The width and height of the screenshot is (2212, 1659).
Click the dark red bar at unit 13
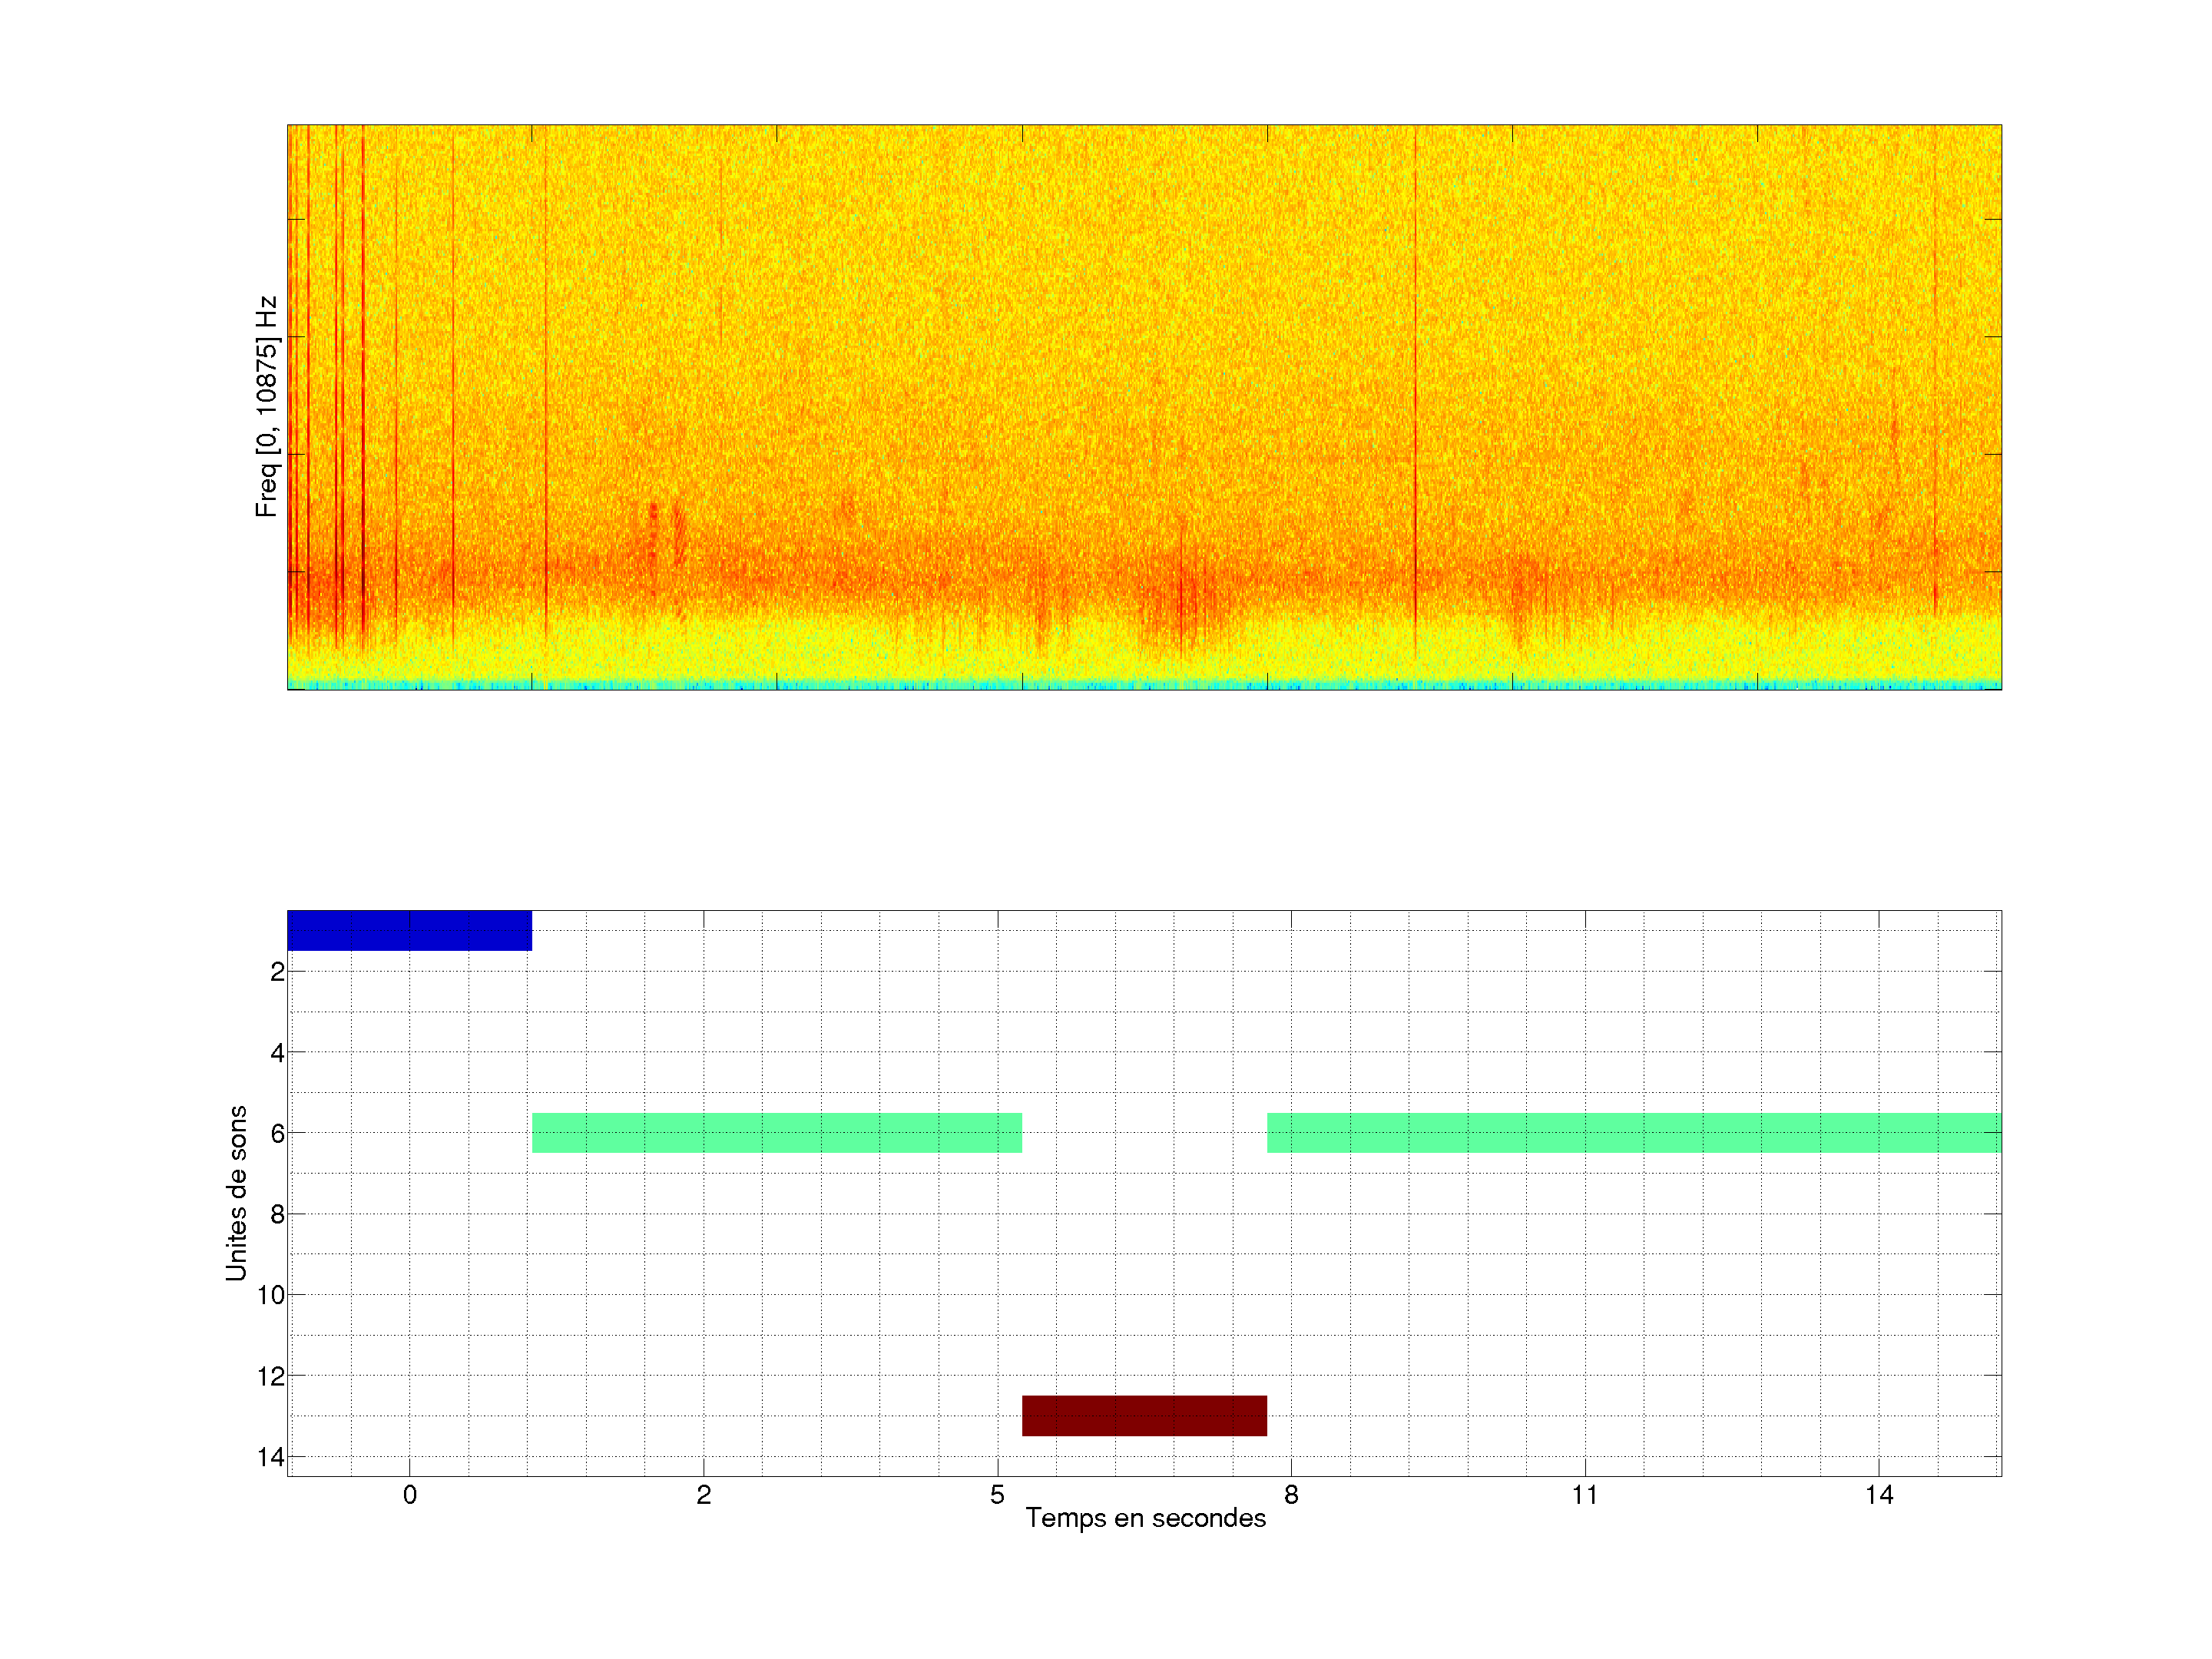click(1144, 1415)
